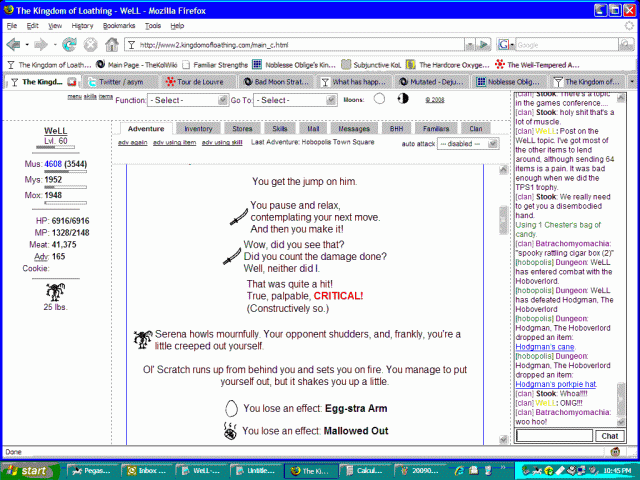Click the Egg-stra Arm egg icon
The height and width of the screenshot is (480, 640).
point(232,408)
